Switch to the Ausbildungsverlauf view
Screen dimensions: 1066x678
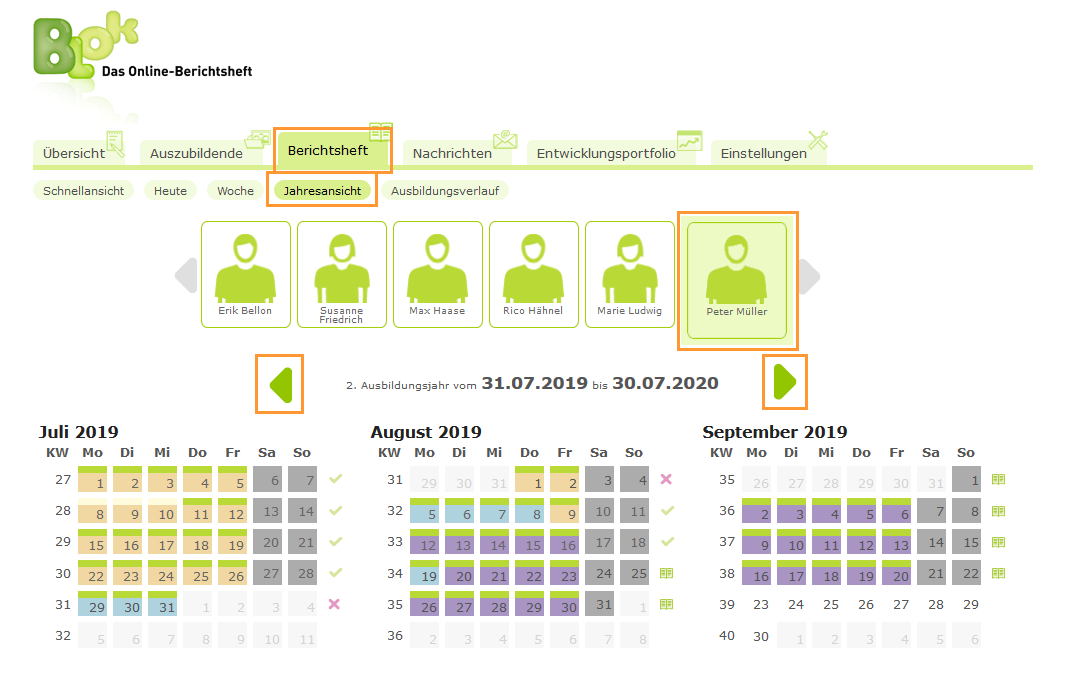[x=444, y=191]
